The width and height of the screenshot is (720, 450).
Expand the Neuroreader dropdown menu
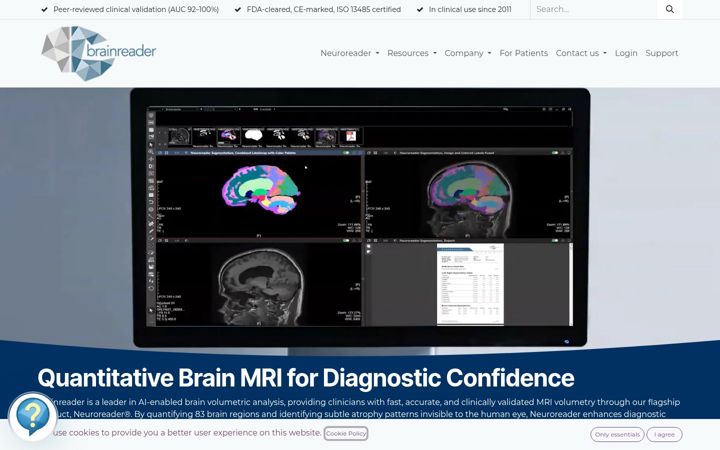click(x=349, y=53)
